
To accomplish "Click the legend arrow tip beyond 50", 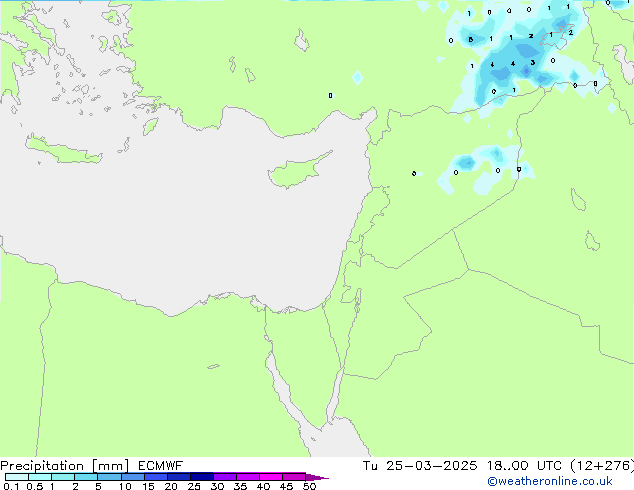I will (x=317, y=477).
